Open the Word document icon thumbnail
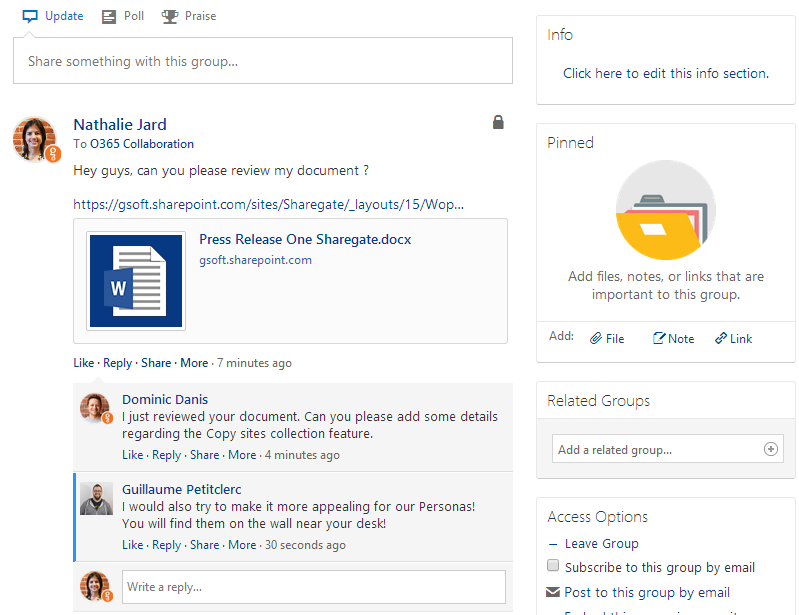The image size is (799, 615). (136, 281)
